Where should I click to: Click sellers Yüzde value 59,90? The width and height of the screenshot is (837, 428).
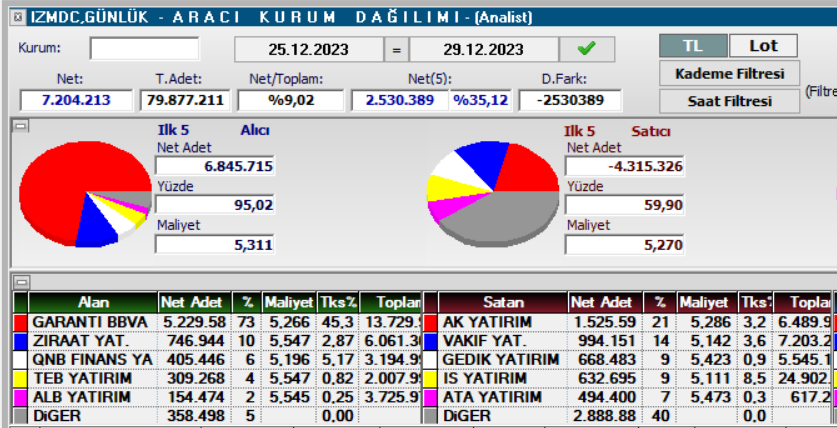[x=625, y=205]
